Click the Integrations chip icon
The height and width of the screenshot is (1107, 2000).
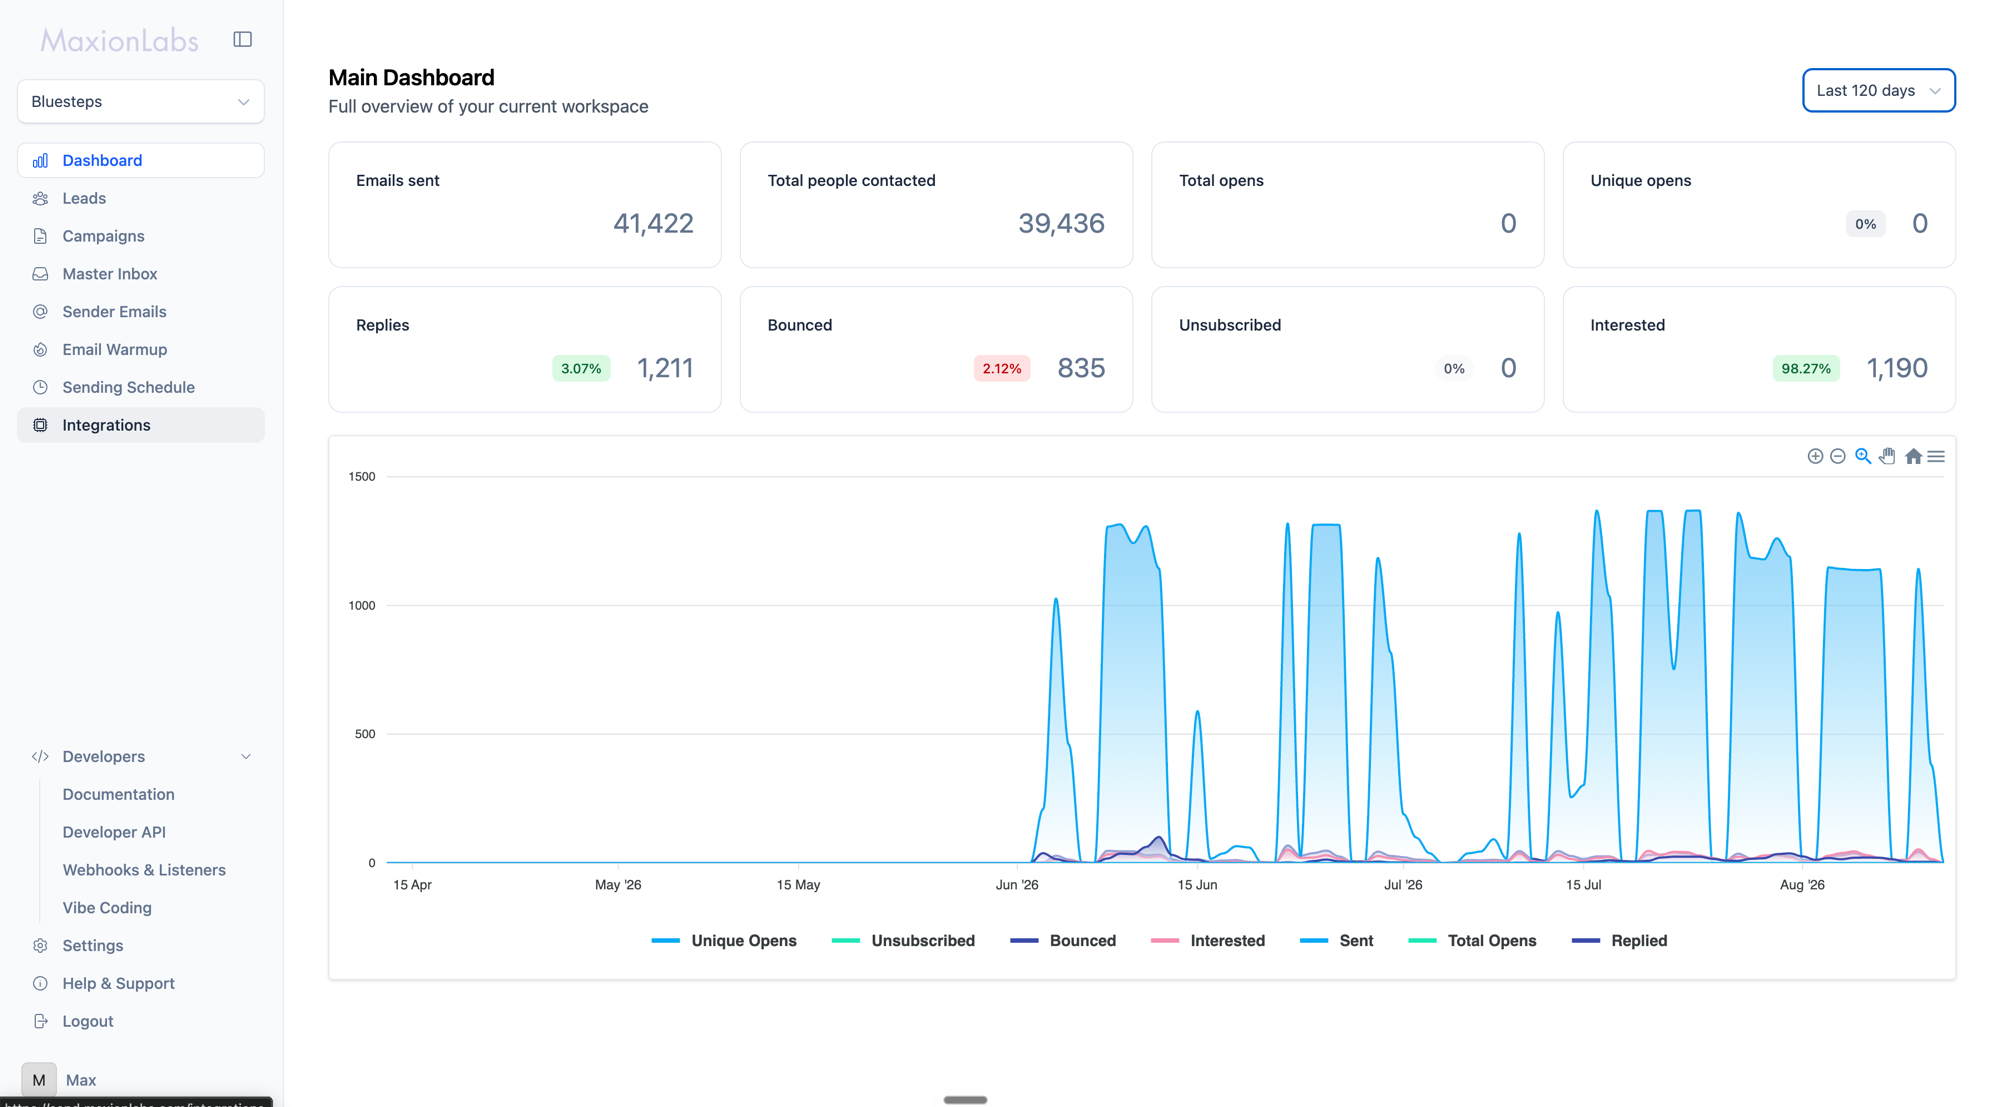click(40, 425)
